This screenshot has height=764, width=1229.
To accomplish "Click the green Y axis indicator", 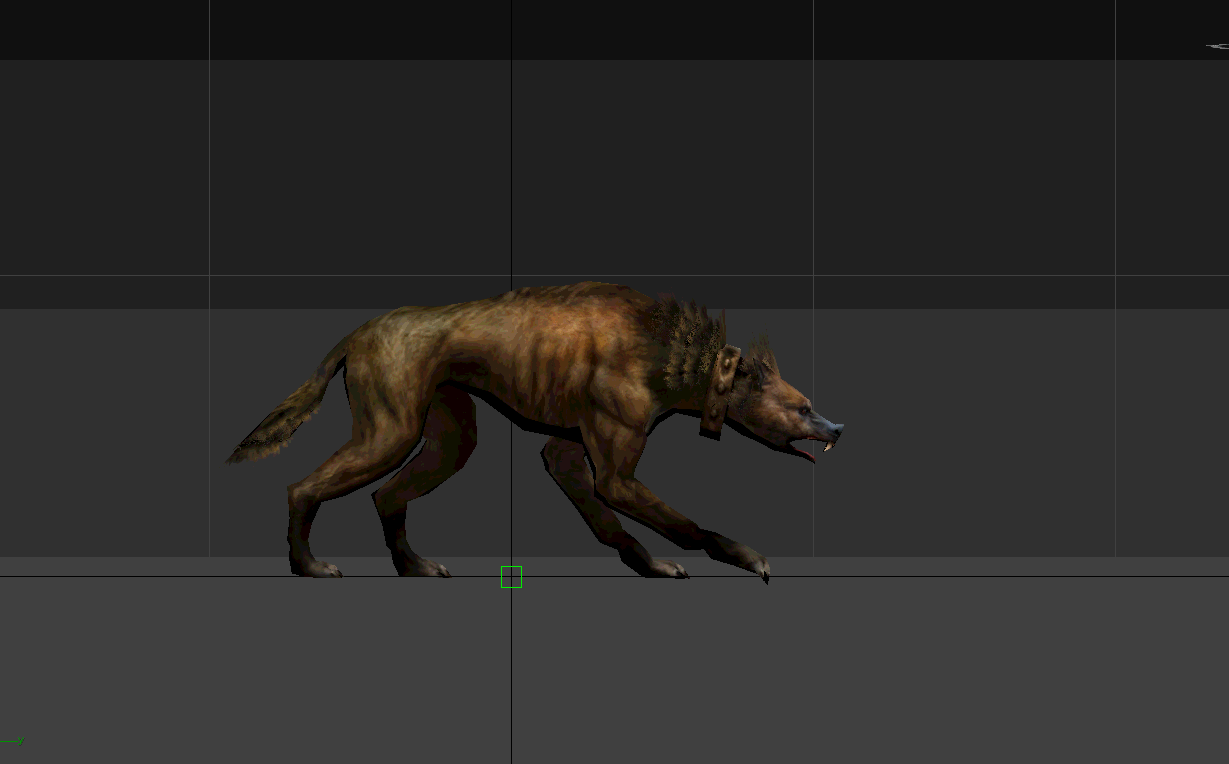I will (x=19, y=741).
